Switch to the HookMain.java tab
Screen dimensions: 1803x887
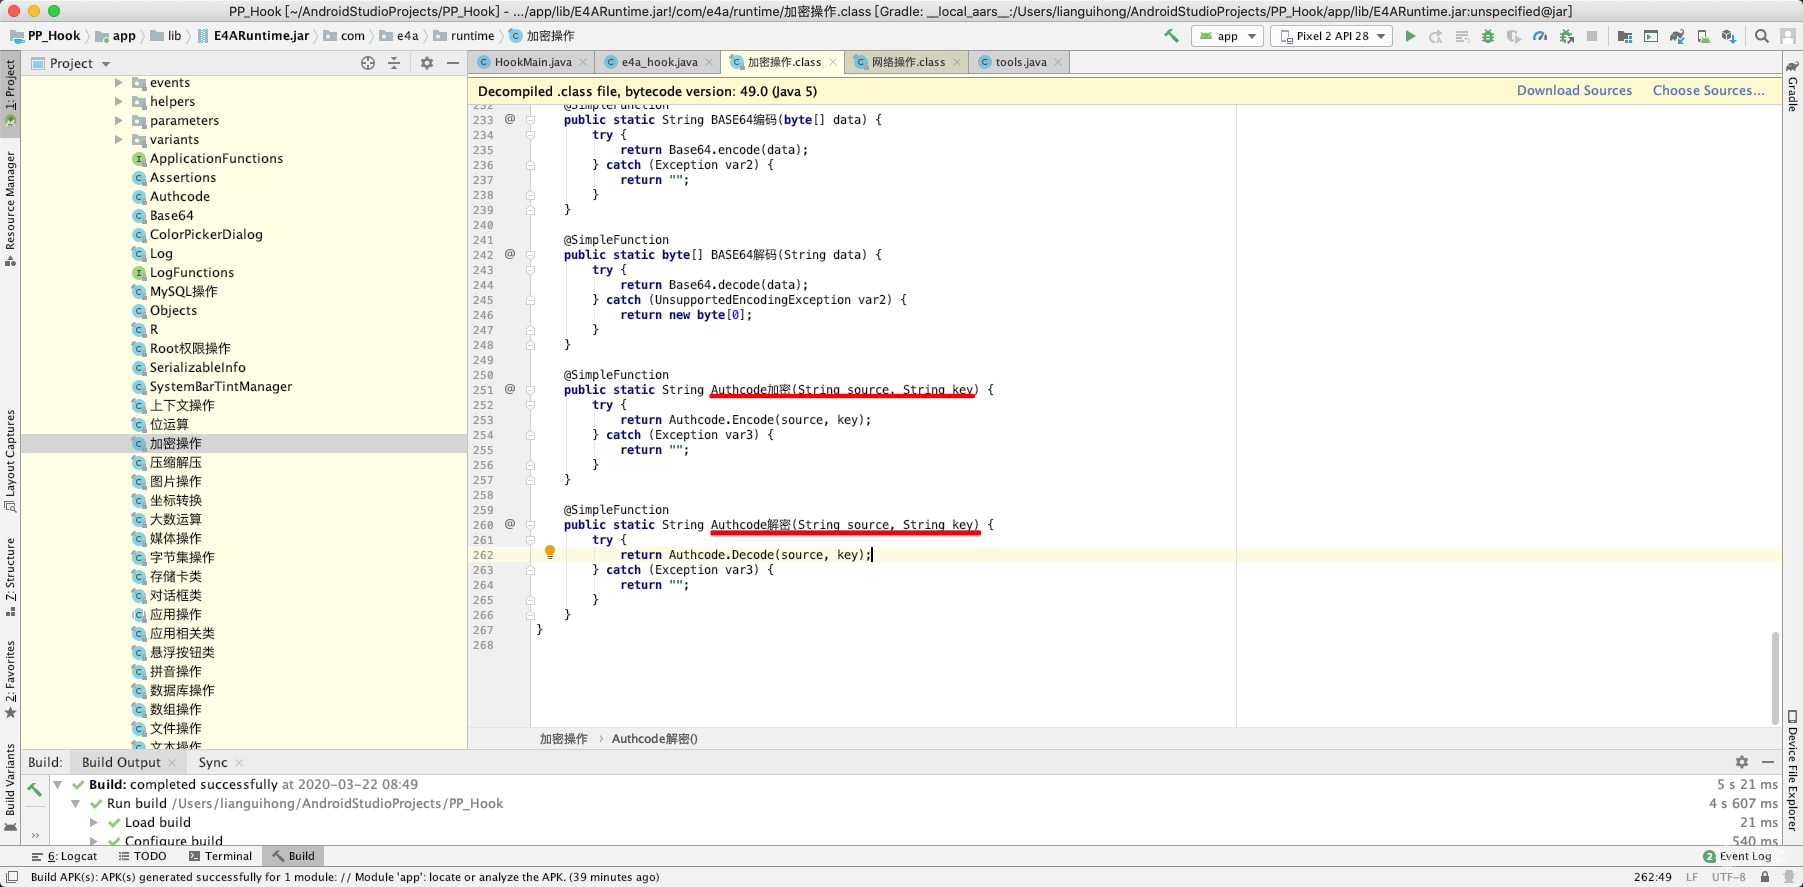[x=532, y=62]
